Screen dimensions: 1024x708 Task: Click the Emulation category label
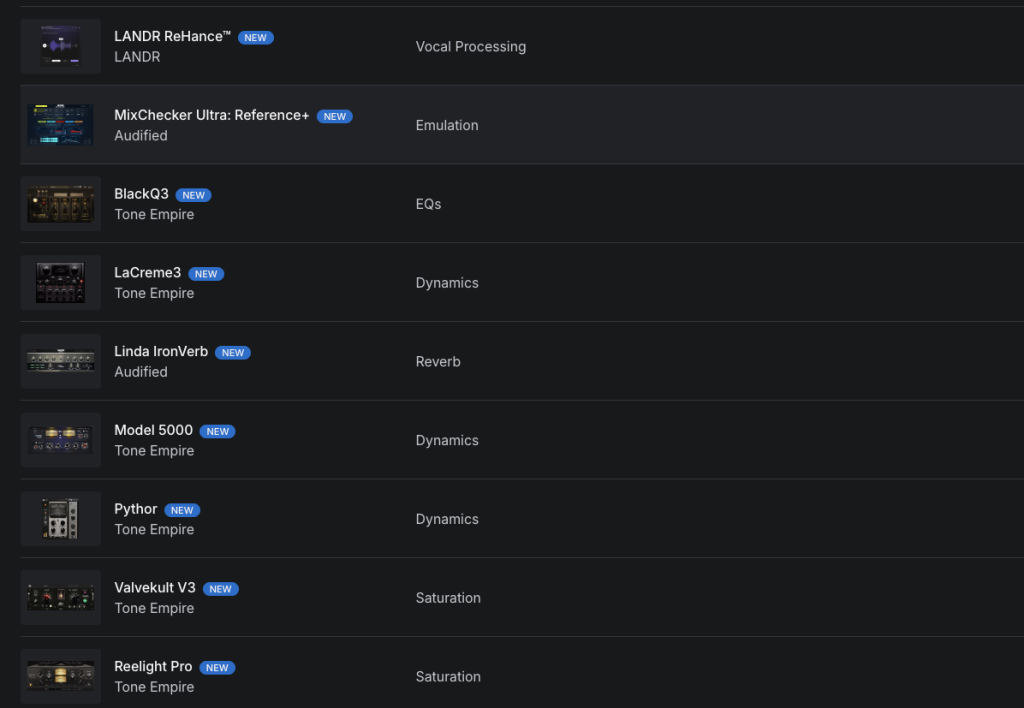pyautogui.click(x=447, y=125)
